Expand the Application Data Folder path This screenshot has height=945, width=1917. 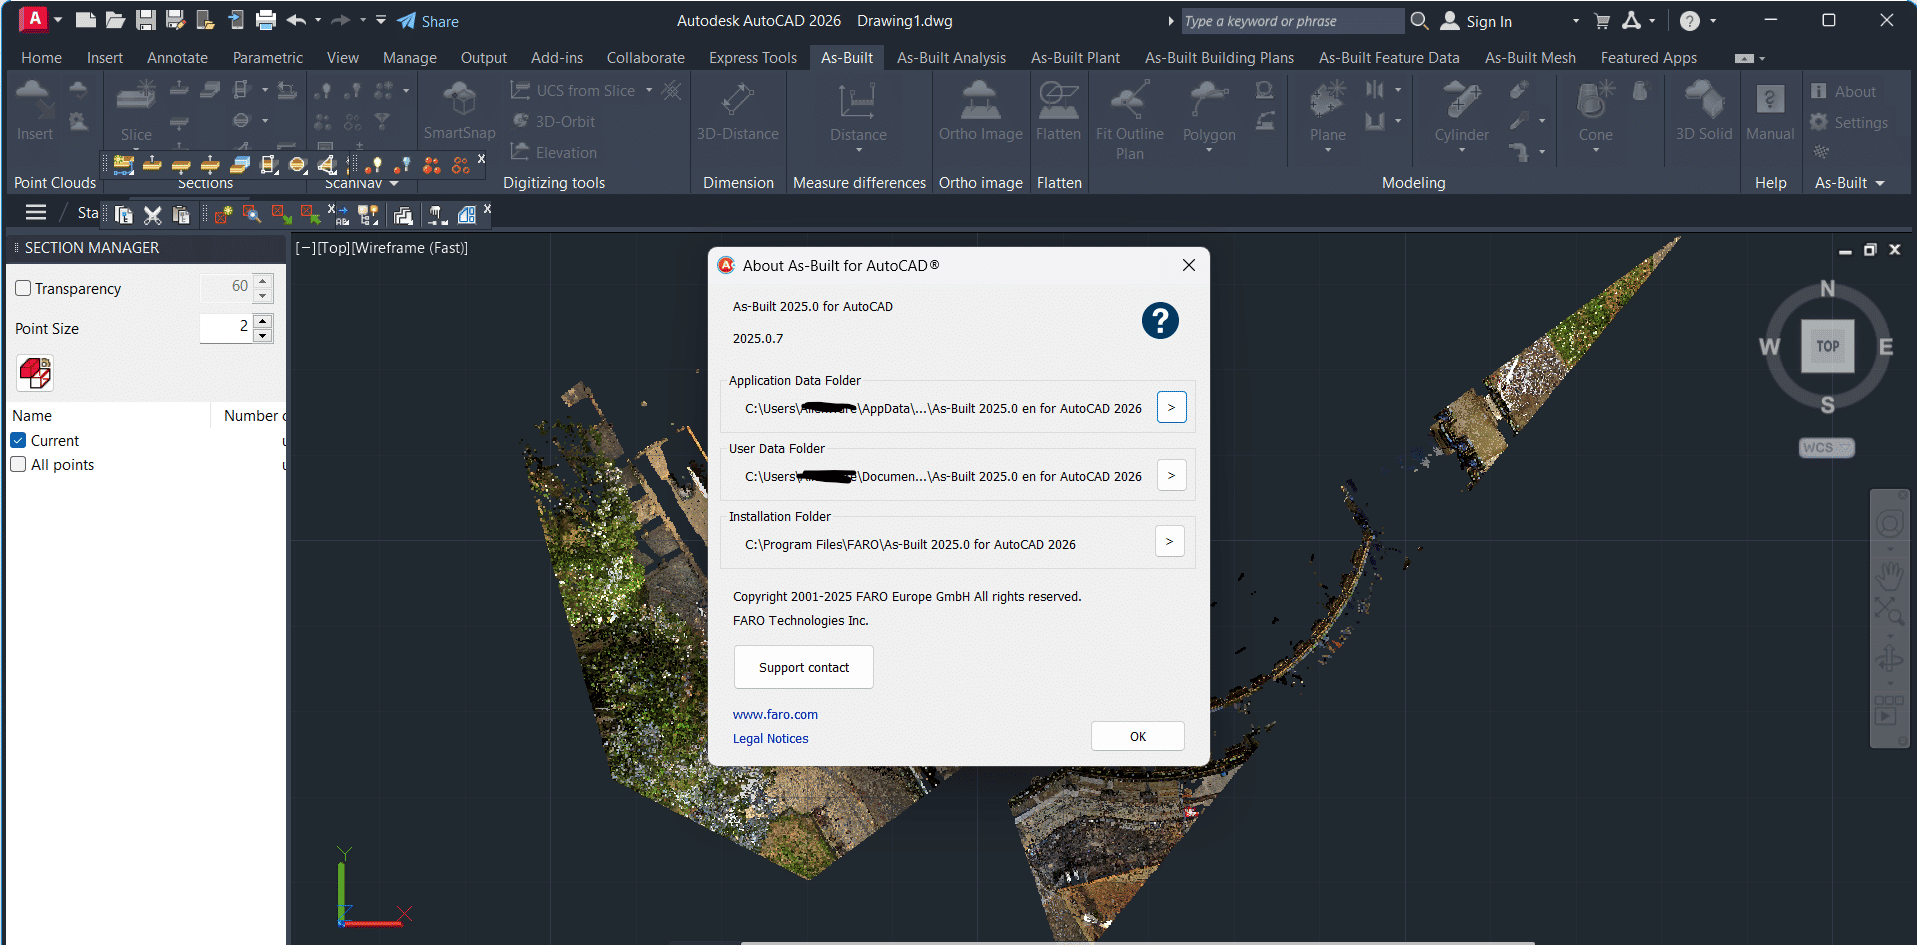pyautogui.click(x=1171, y=407)
